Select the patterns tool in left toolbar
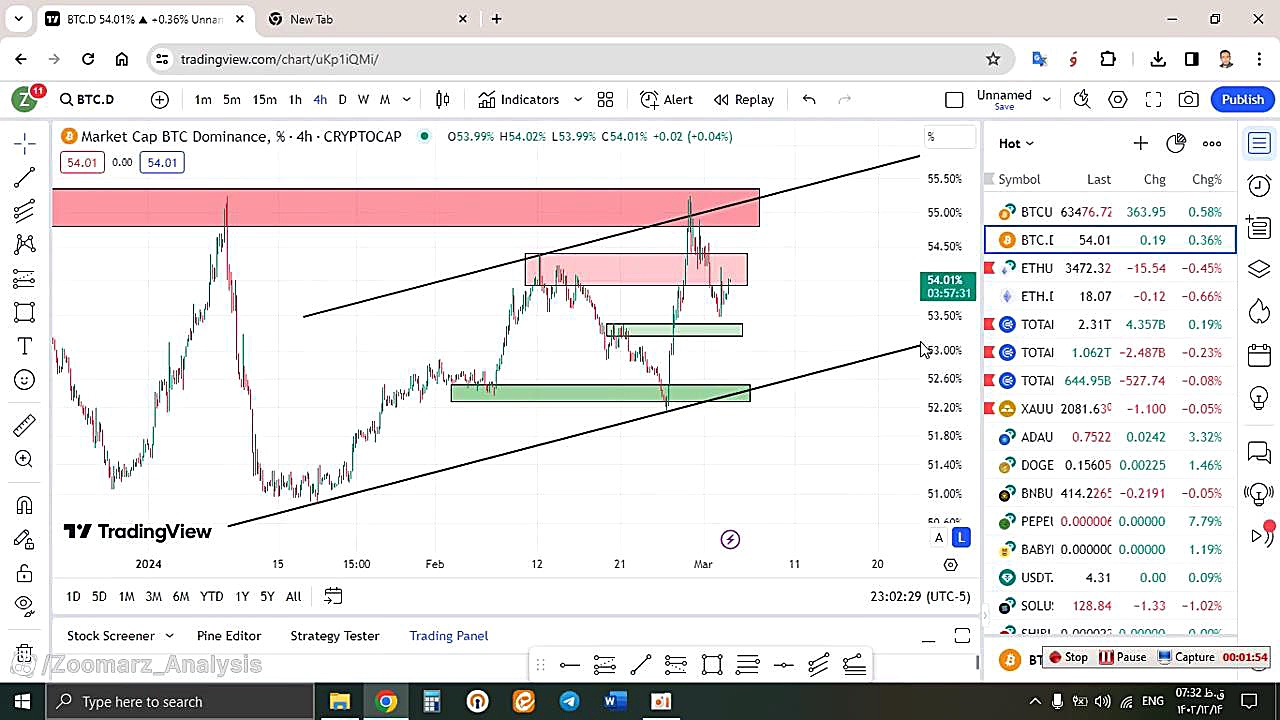1280x720 pixels. [x=24, y=244]
